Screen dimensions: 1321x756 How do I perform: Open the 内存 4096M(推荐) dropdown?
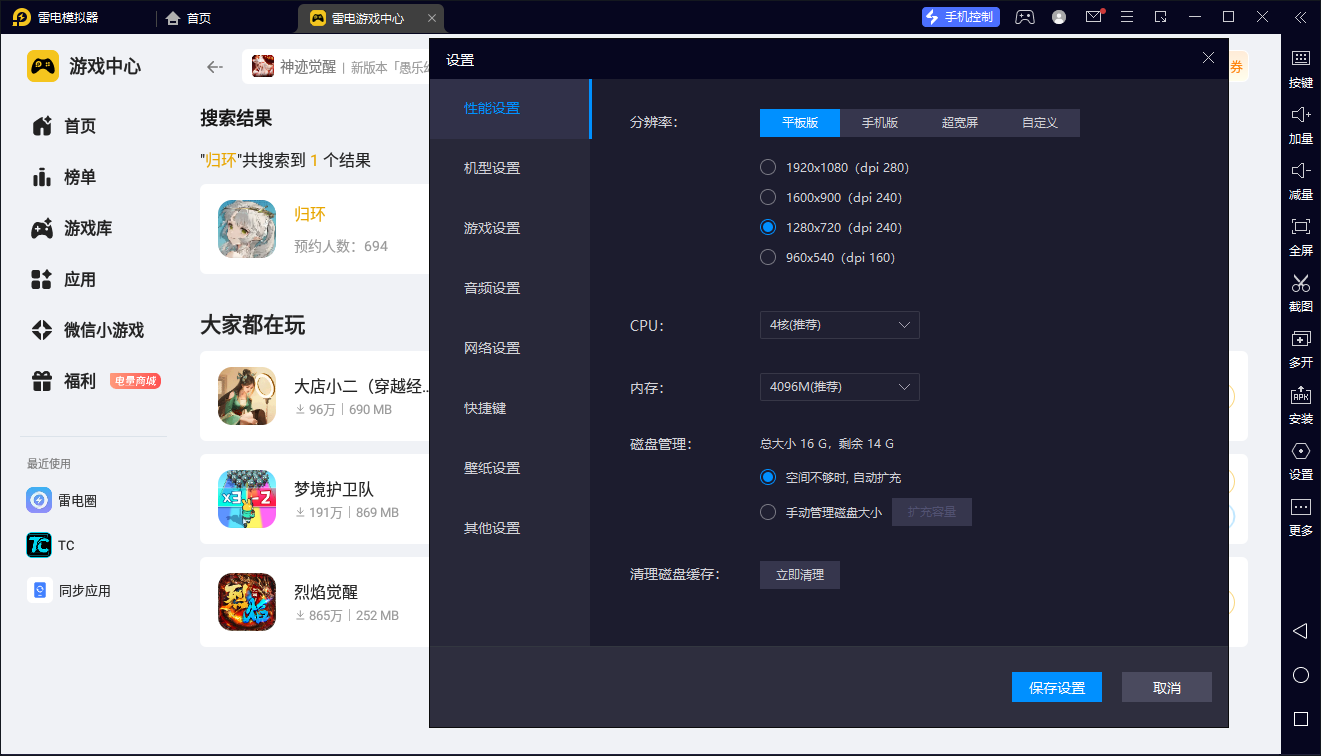(840, 387)
